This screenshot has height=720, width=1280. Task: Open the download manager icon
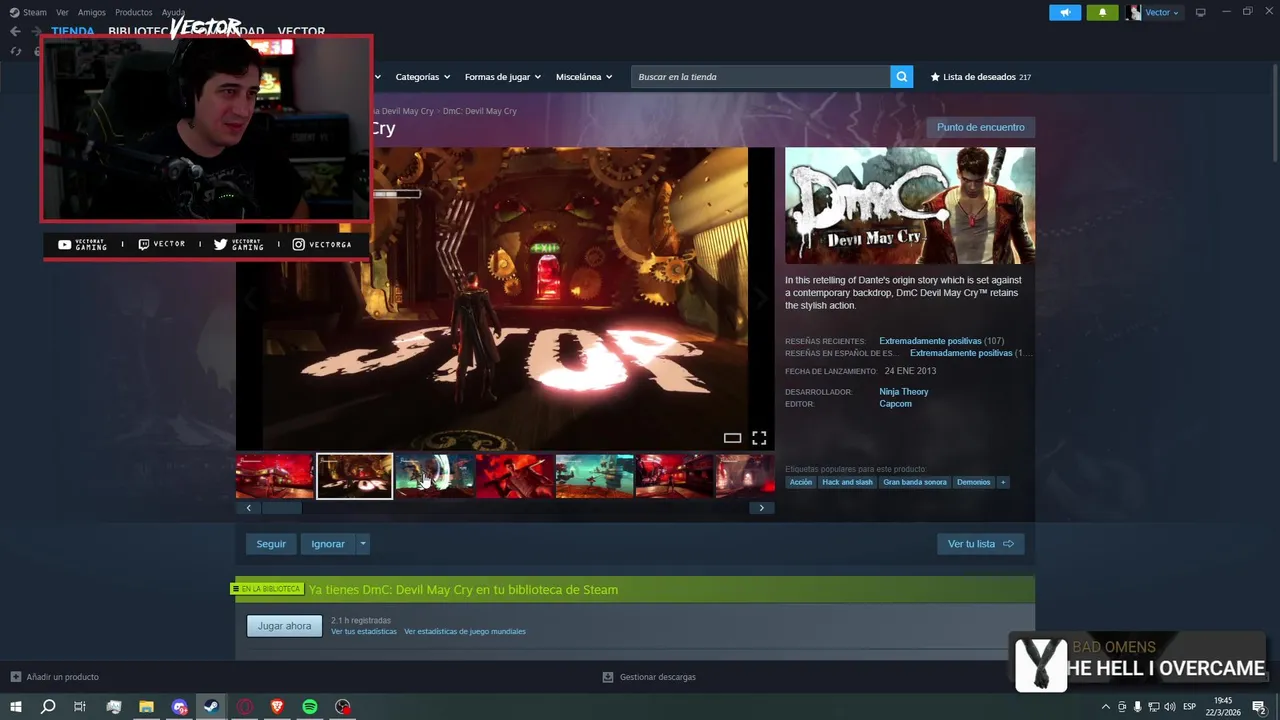[607, 677]
